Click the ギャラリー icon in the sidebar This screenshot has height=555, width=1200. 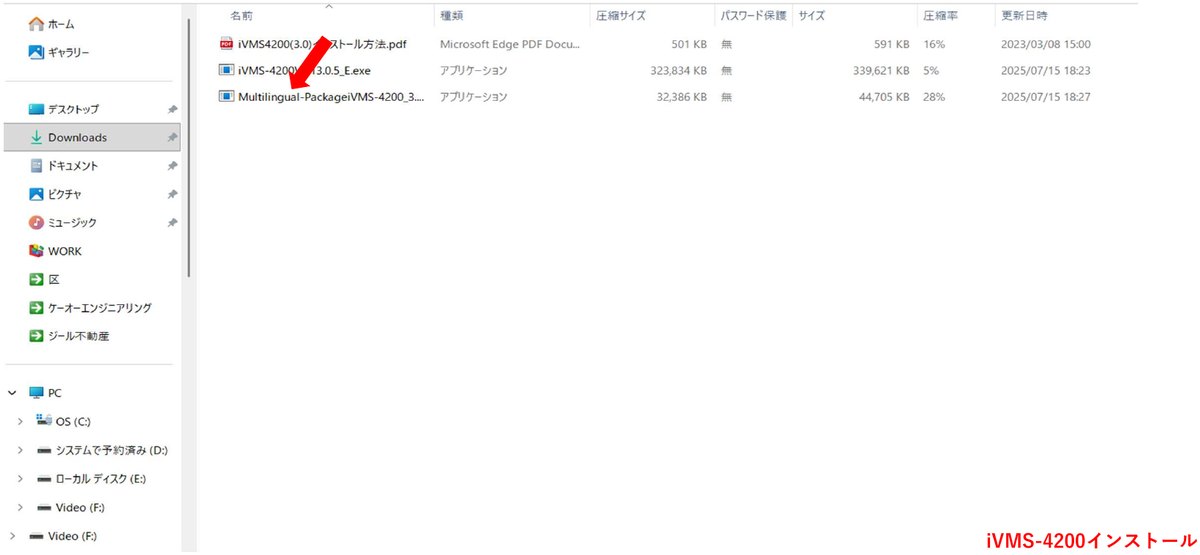point(36,51)
